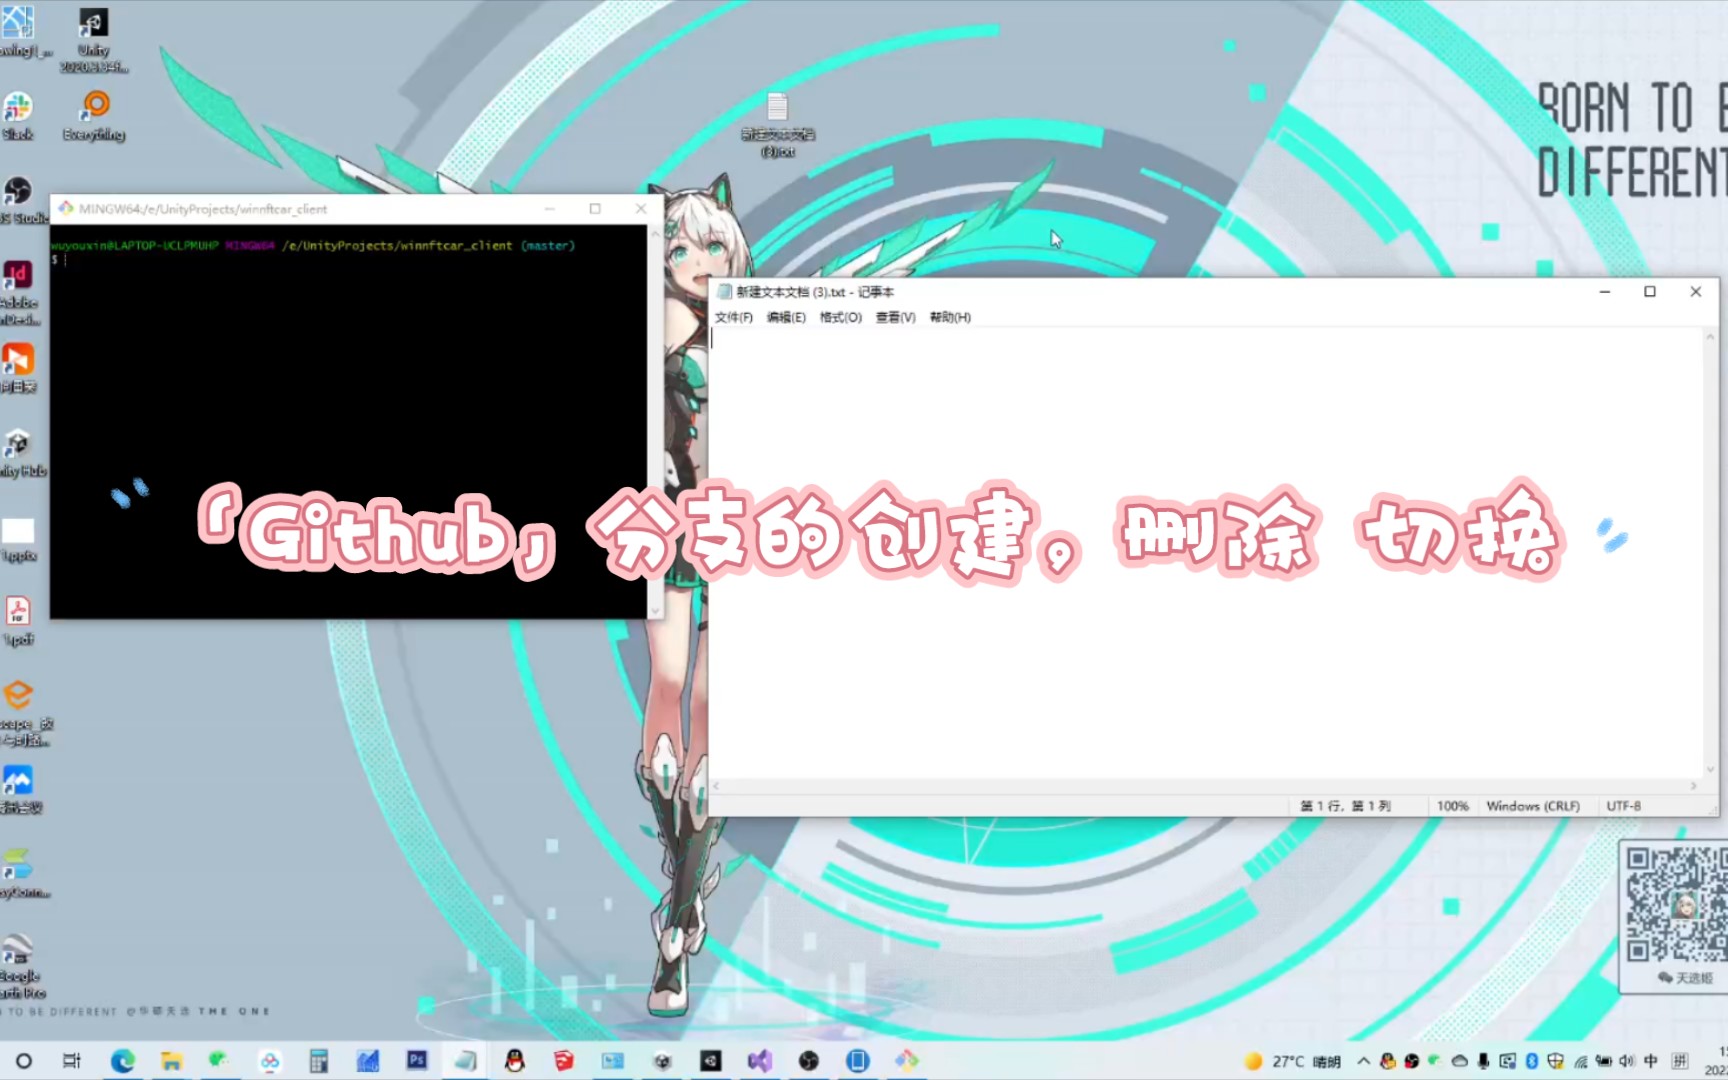Expand hidden system tray icons

tap(1363, 1061)
